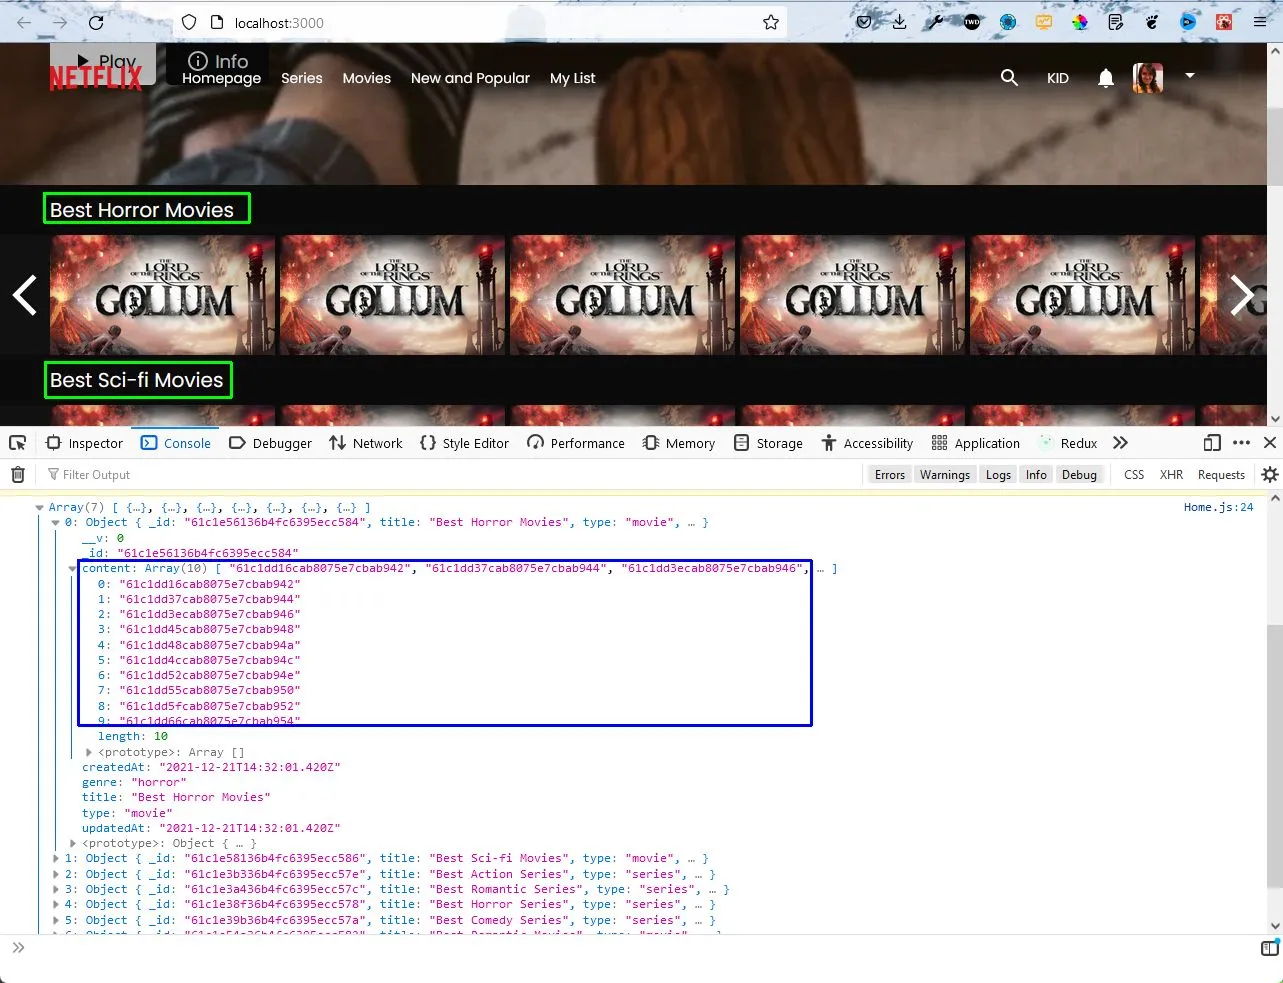Toggle responsive design mode icon
Image resolution: width=1283 pixels, height=983 pixels.
[1212, 443]
